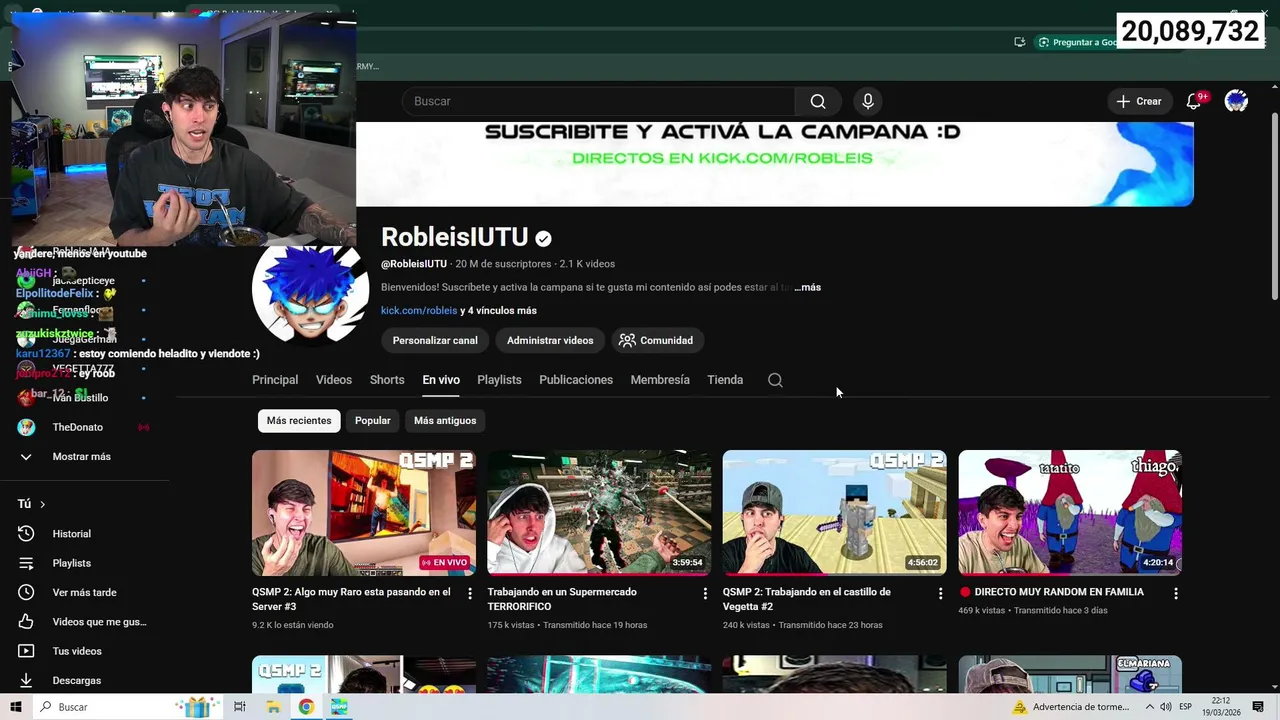Switch to the Shorts tab

click(387, 380)
